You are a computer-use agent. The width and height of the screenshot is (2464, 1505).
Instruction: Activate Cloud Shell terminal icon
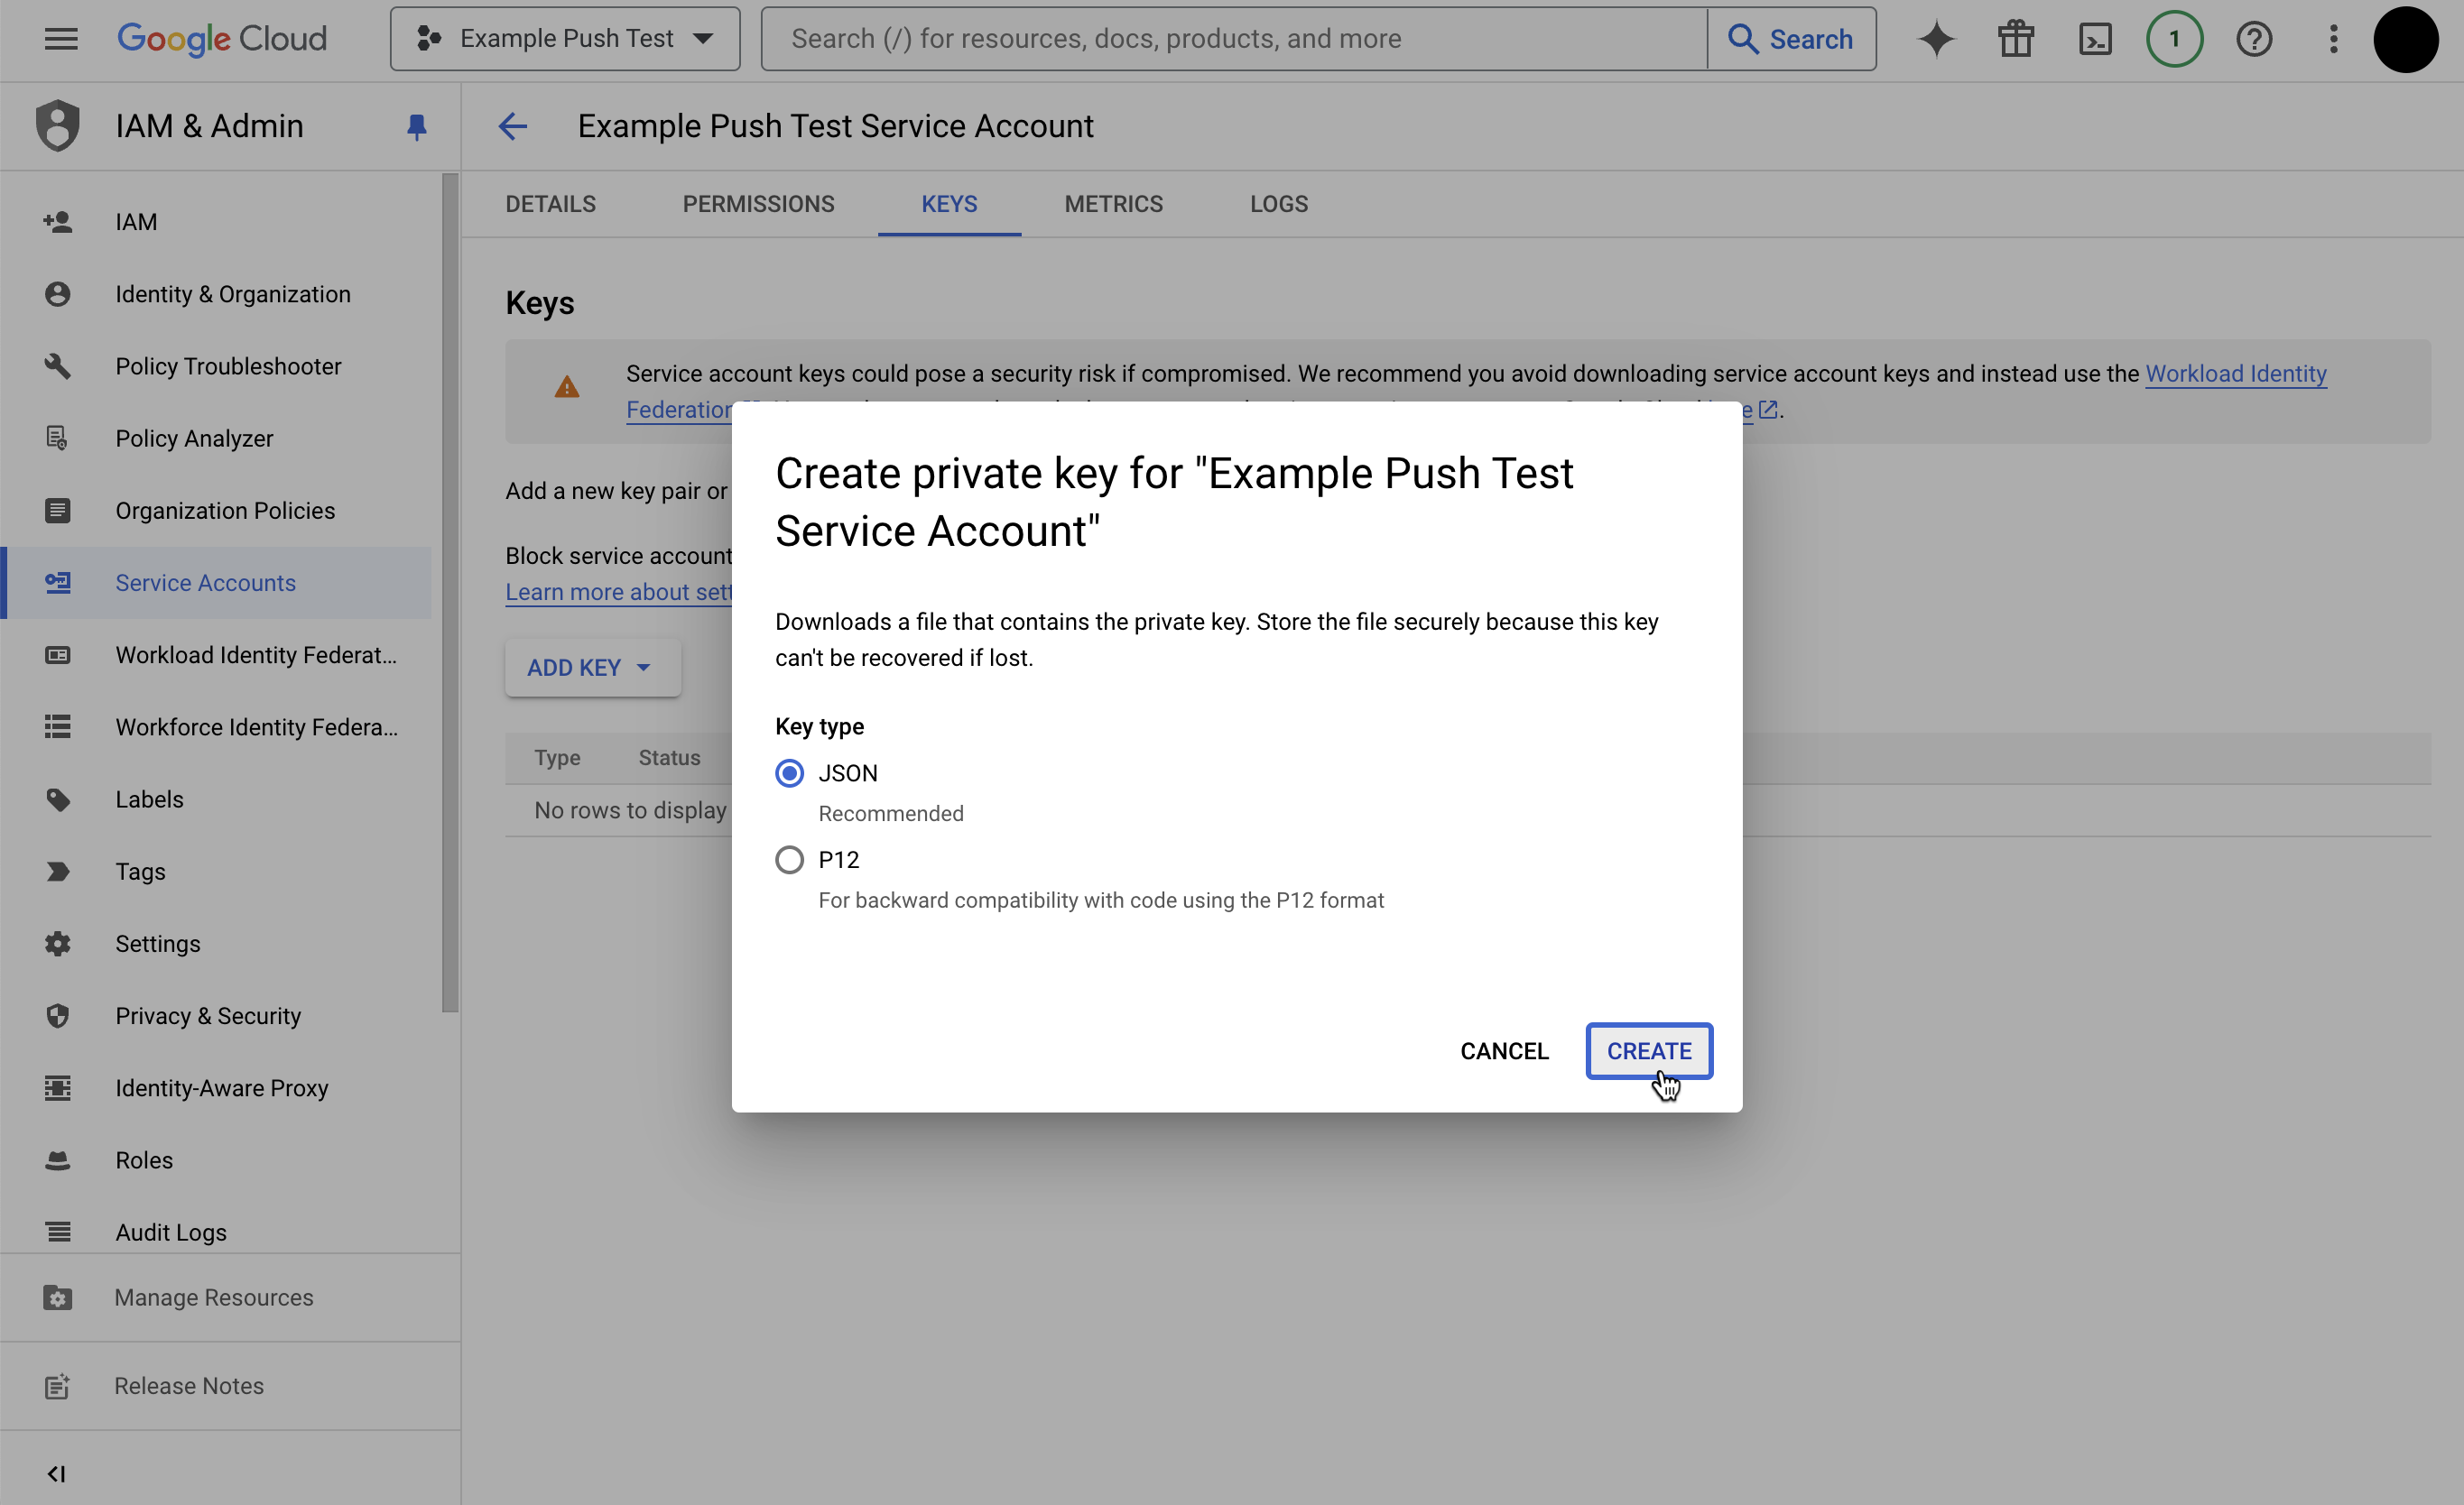click(x=2095, y=39)
